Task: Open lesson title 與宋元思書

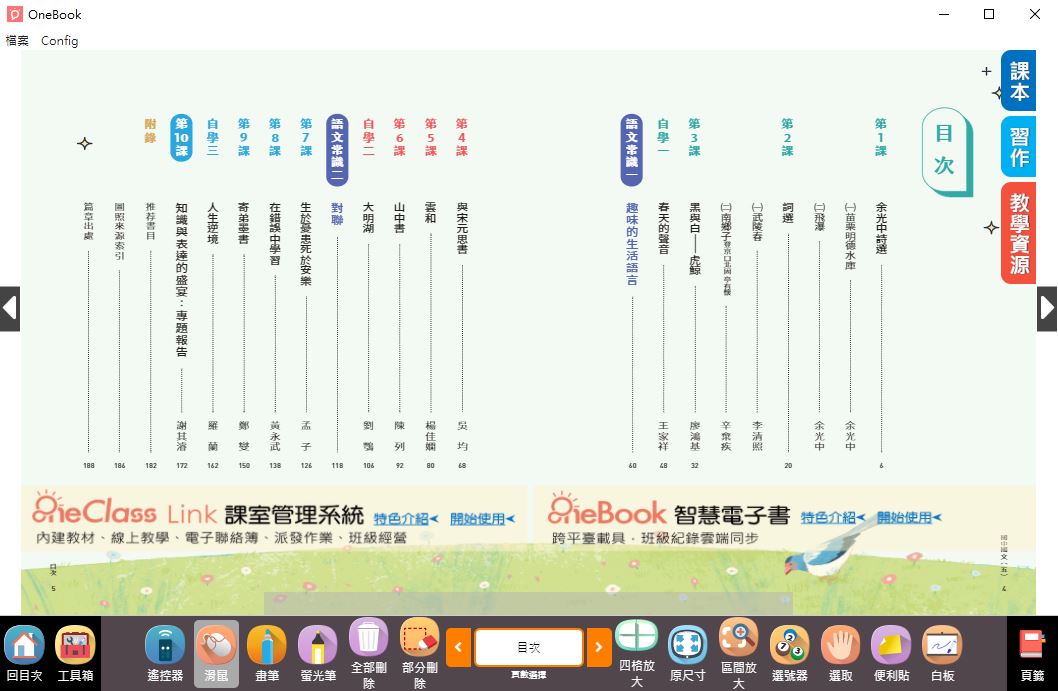Action: [x=462, y=228]
